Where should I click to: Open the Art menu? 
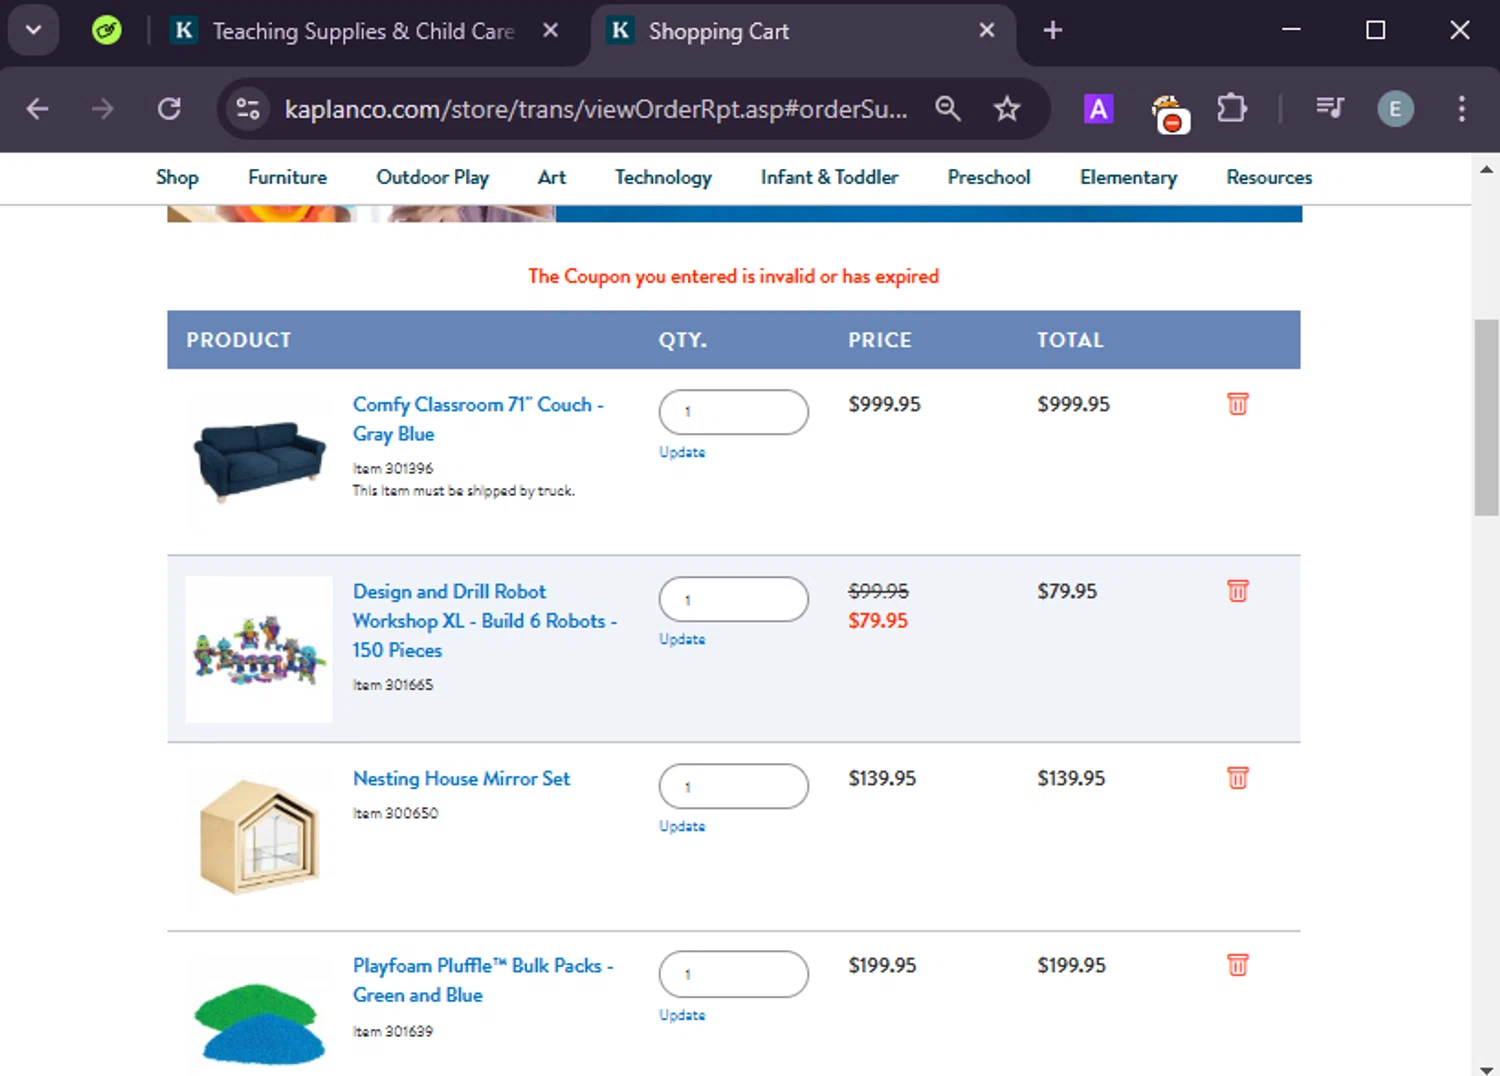[551, 177]
